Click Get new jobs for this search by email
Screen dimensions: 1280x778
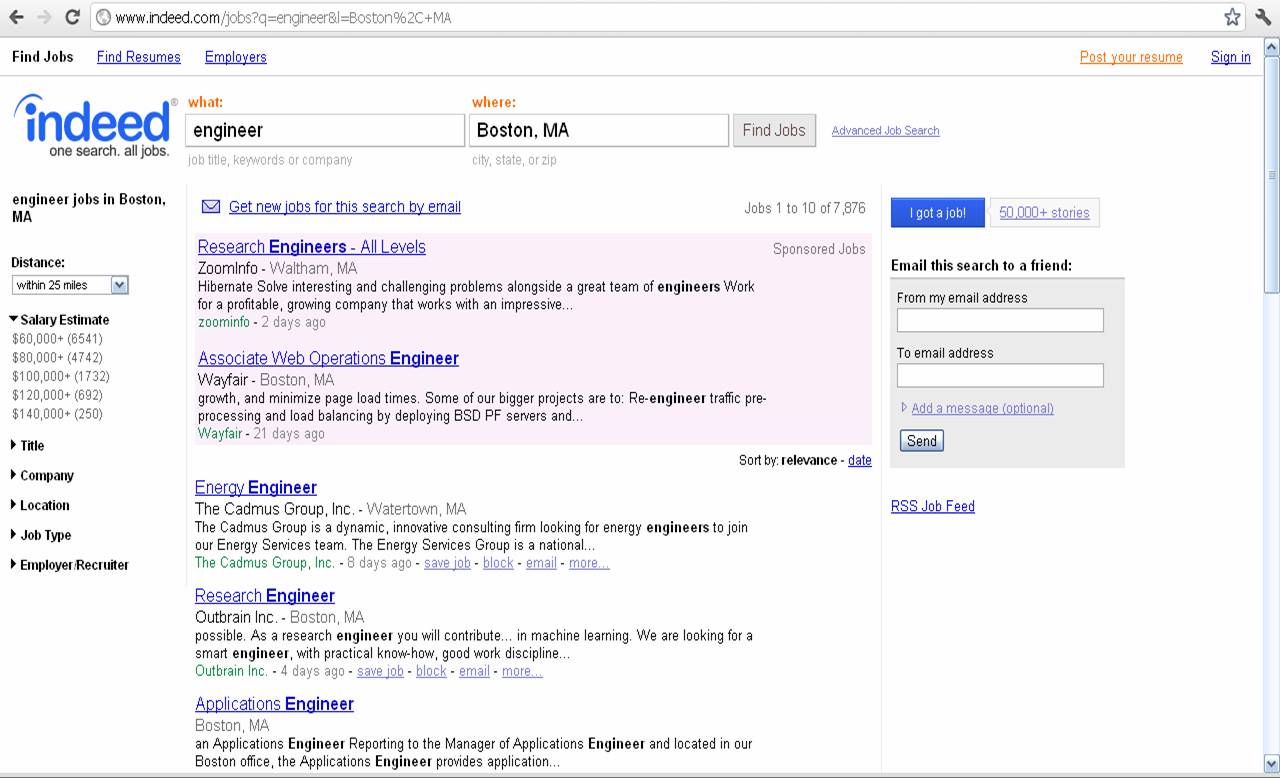[345, 207]
